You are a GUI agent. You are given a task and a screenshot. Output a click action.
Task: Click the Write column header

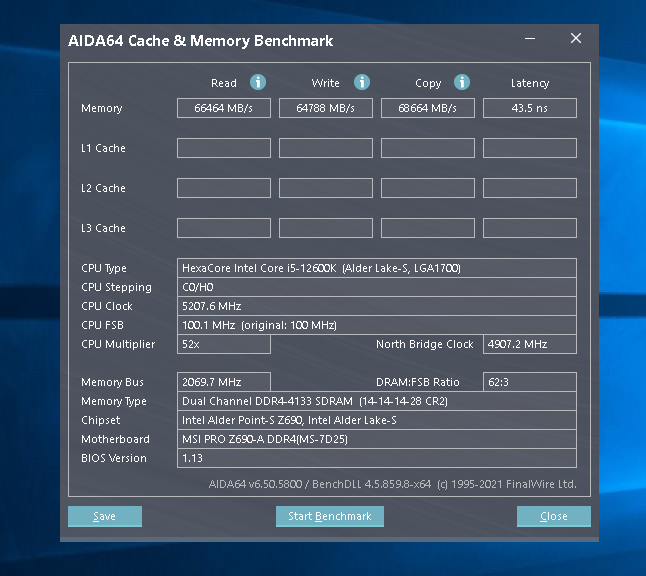point(325,83)
